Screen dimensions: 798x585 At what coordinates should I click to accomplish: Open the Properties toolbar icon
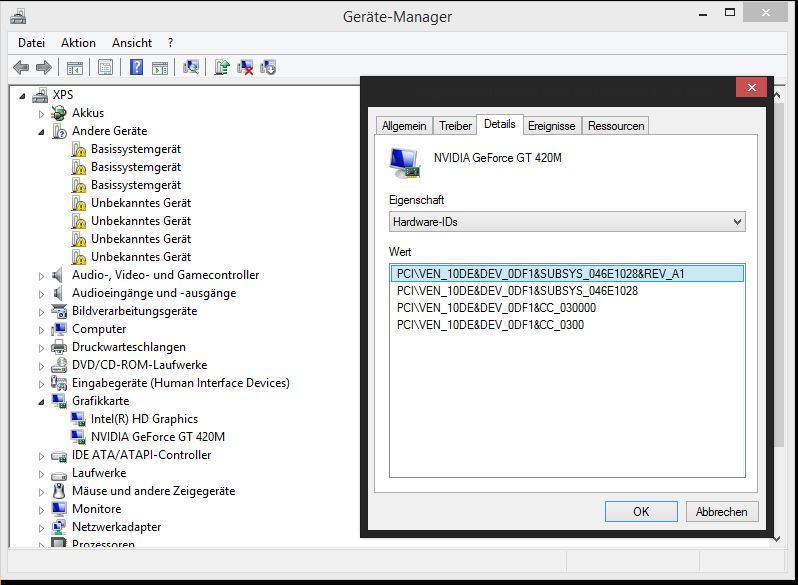pos(105,67)
